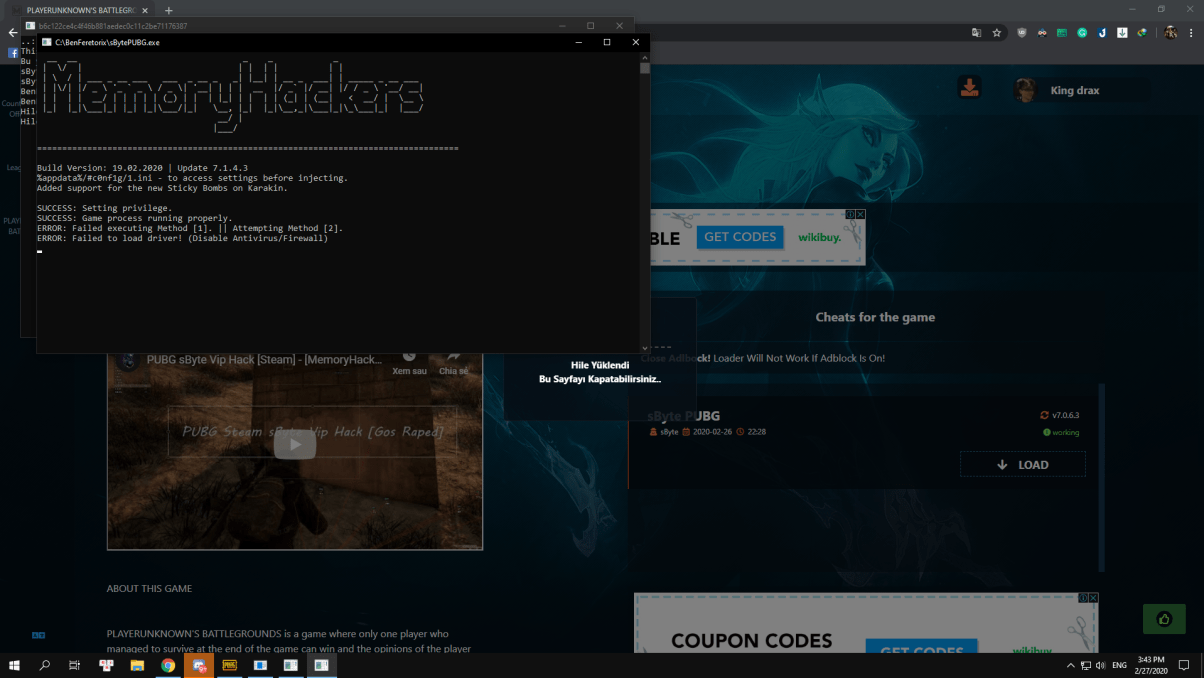Switch ENG input language

coord(1119,665)
